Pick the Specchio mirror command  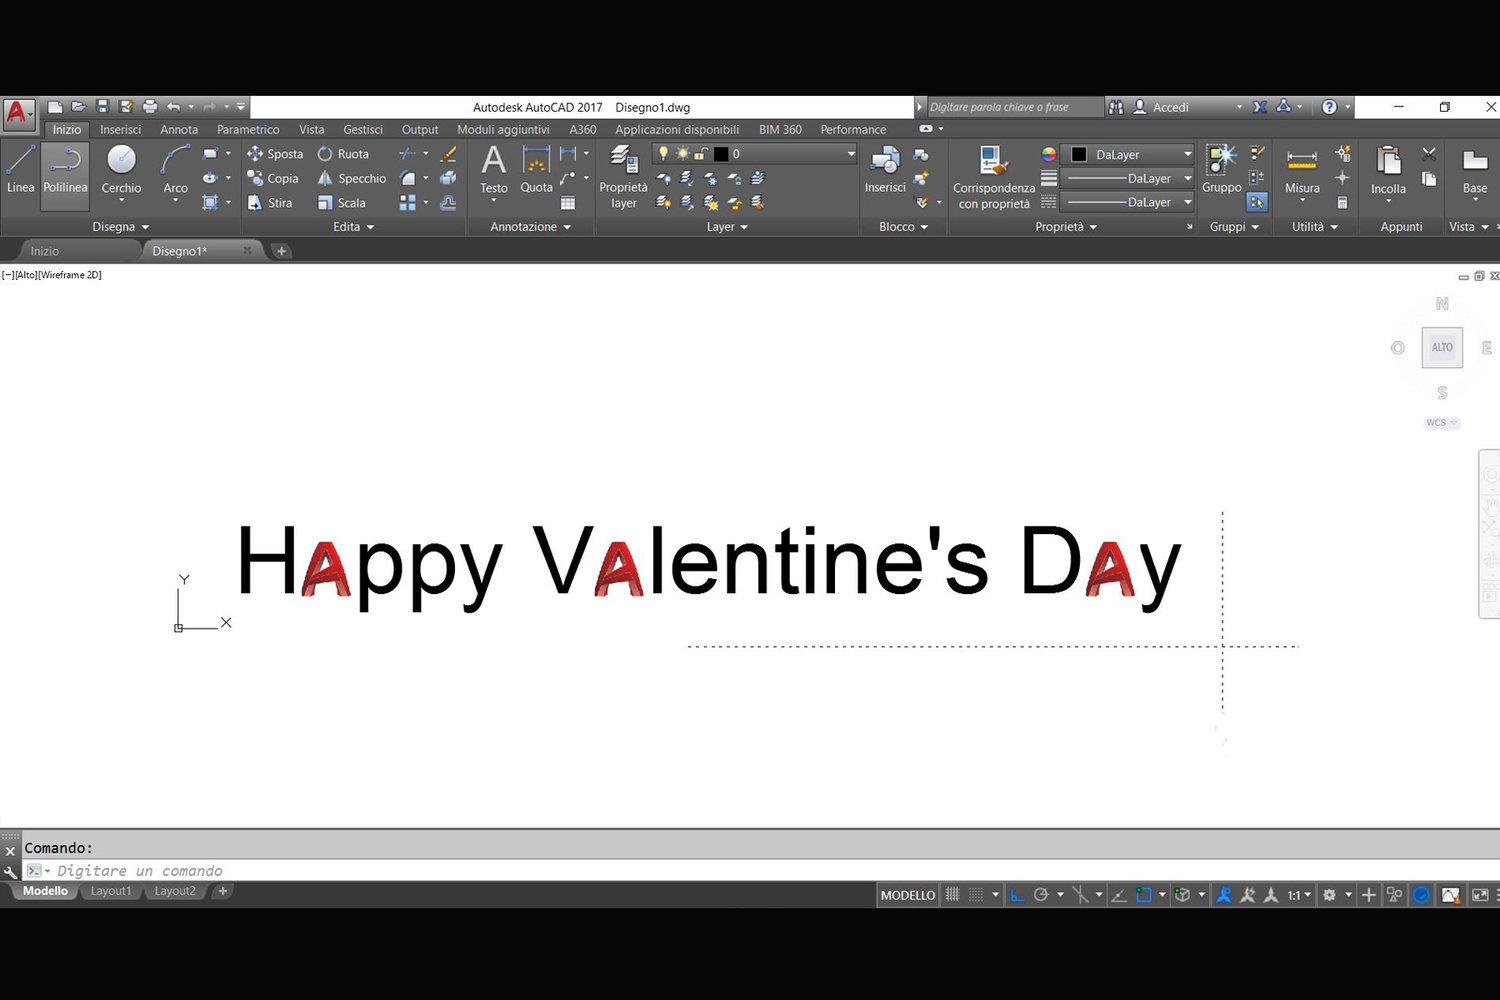point(351,178)
